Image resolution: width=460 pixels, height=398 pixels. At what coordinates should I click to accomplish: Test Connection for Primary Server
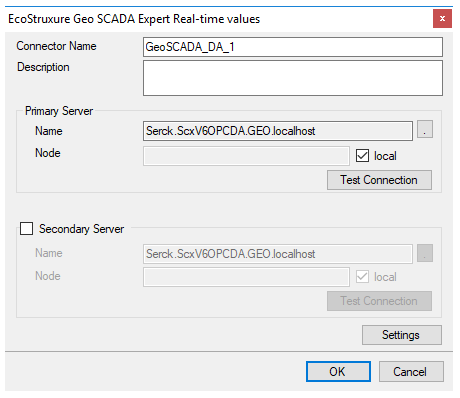tap(379, 180)
